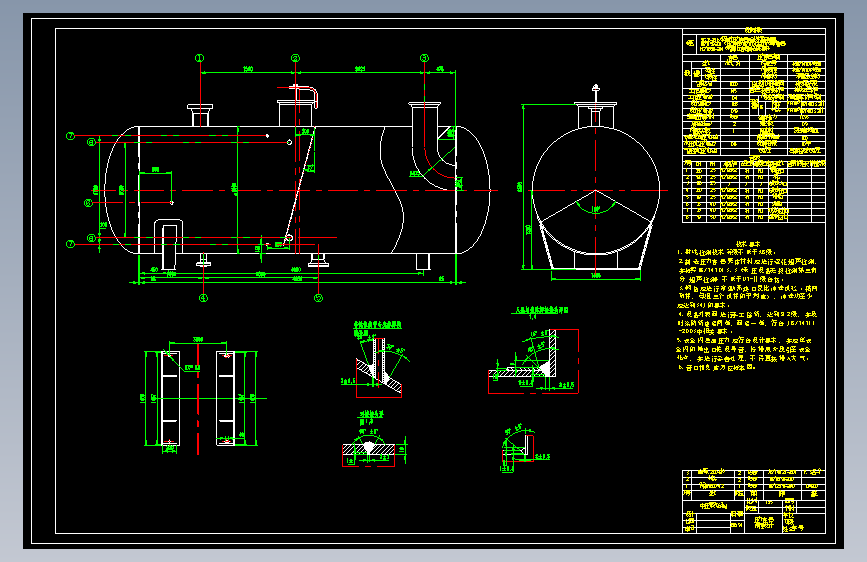Select balloon number 1 above the tank
The height and width of the screenshot is (562, 867).
pyautogui.click(x=200, y=58)
